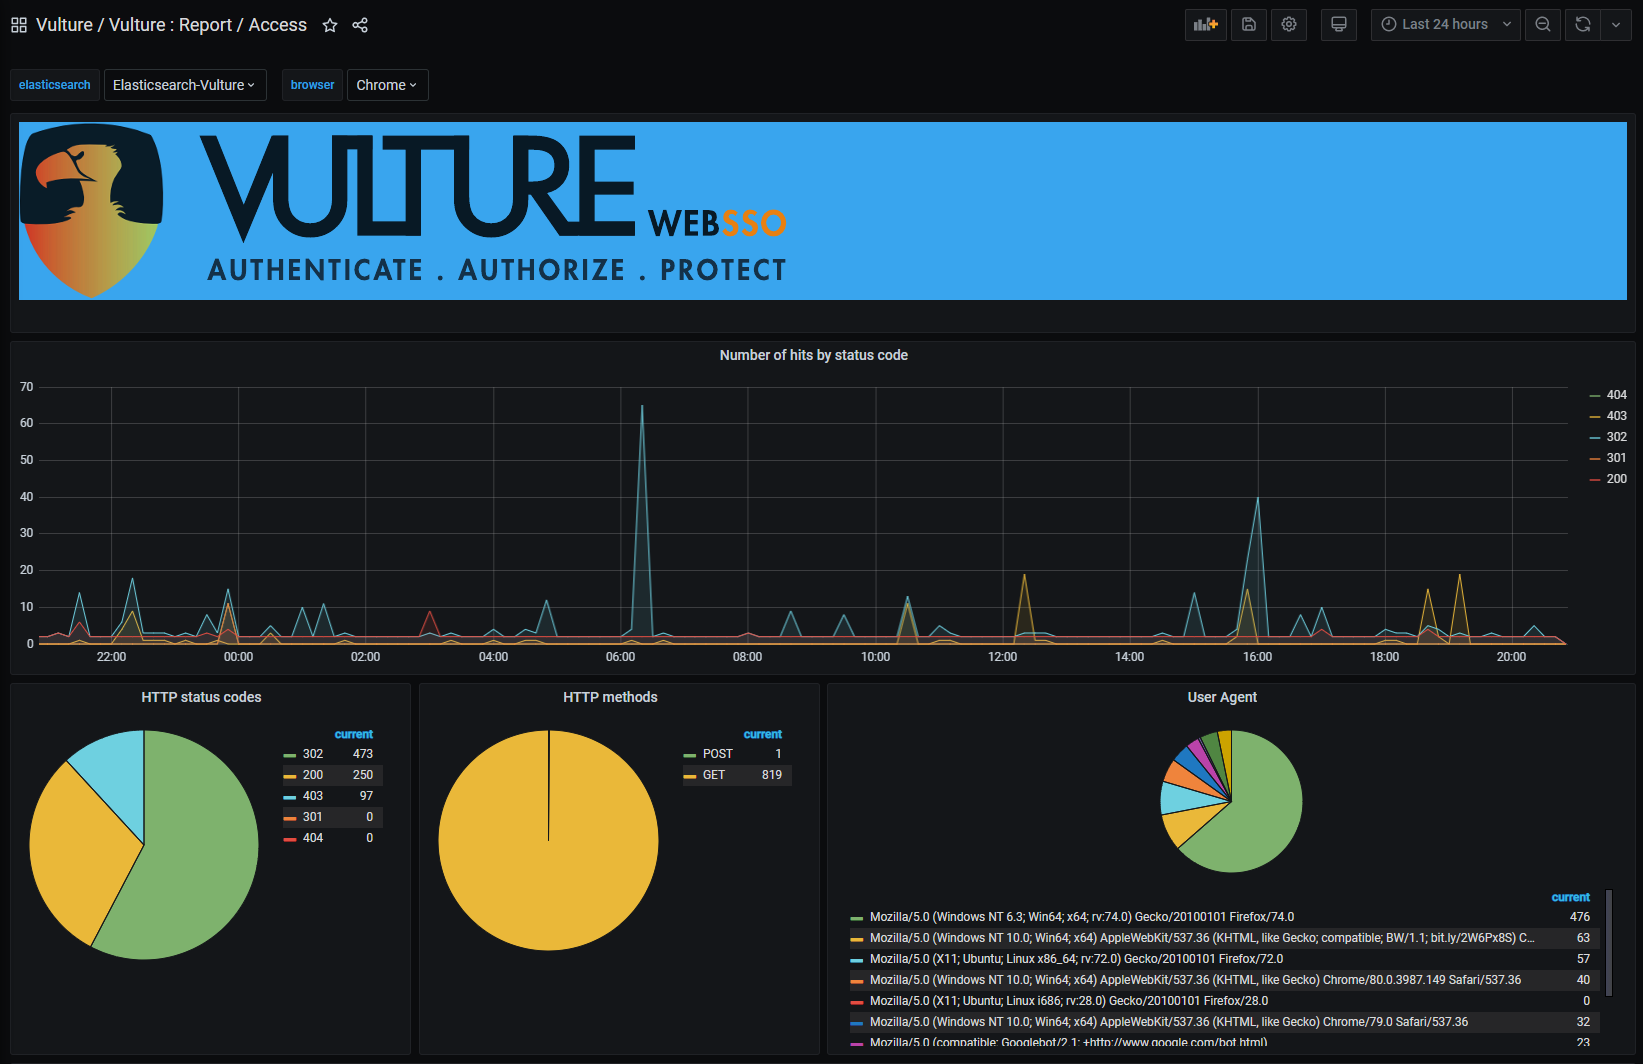Star the Access dashboard as favorite
Viewport: 1643px width, 1064px height.
(x=330, y=25)
